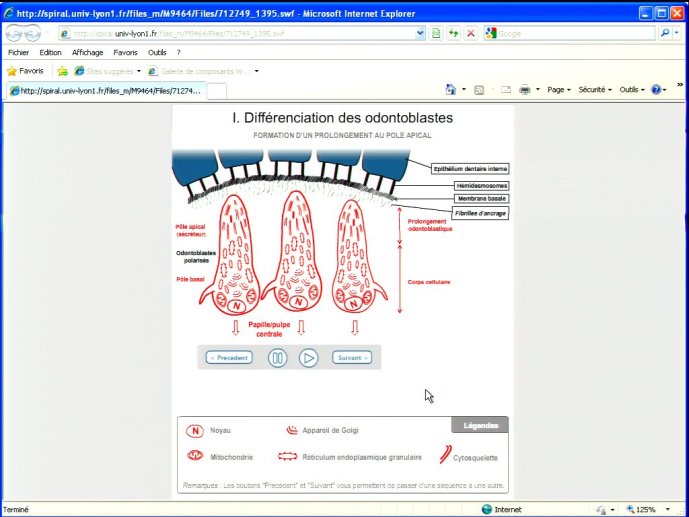Click the Compatibility View icon

[x=436, y=33]
